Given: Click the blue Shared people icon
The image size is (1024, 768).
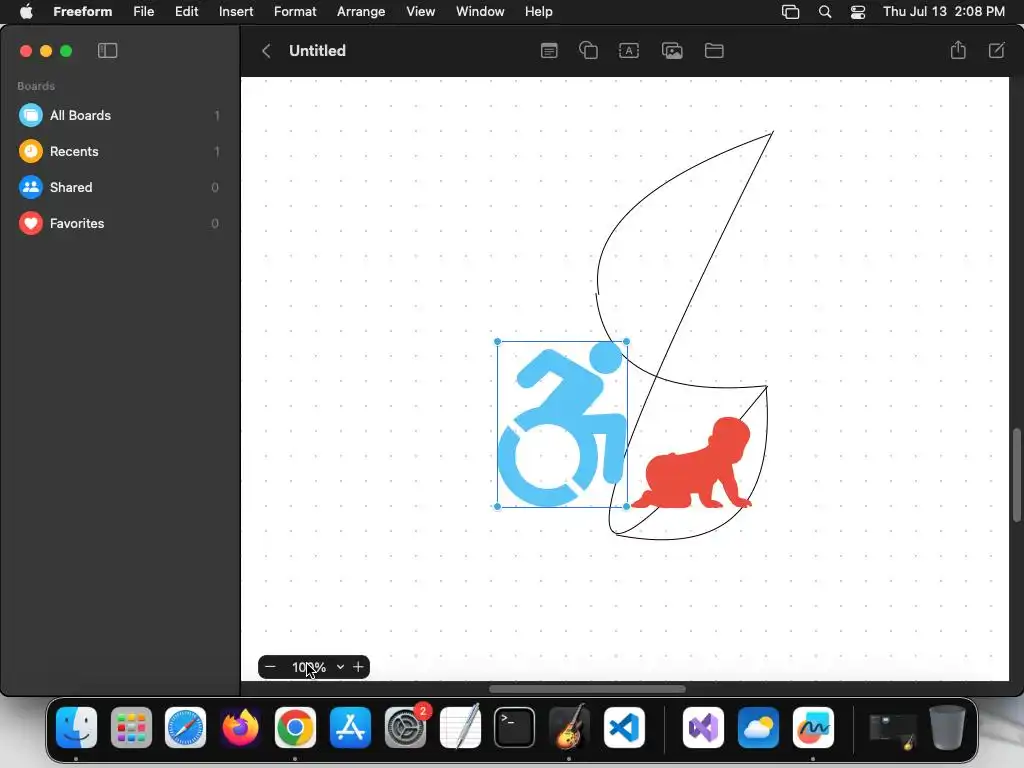Looking at the screenshot, I should tap(31, 187).
